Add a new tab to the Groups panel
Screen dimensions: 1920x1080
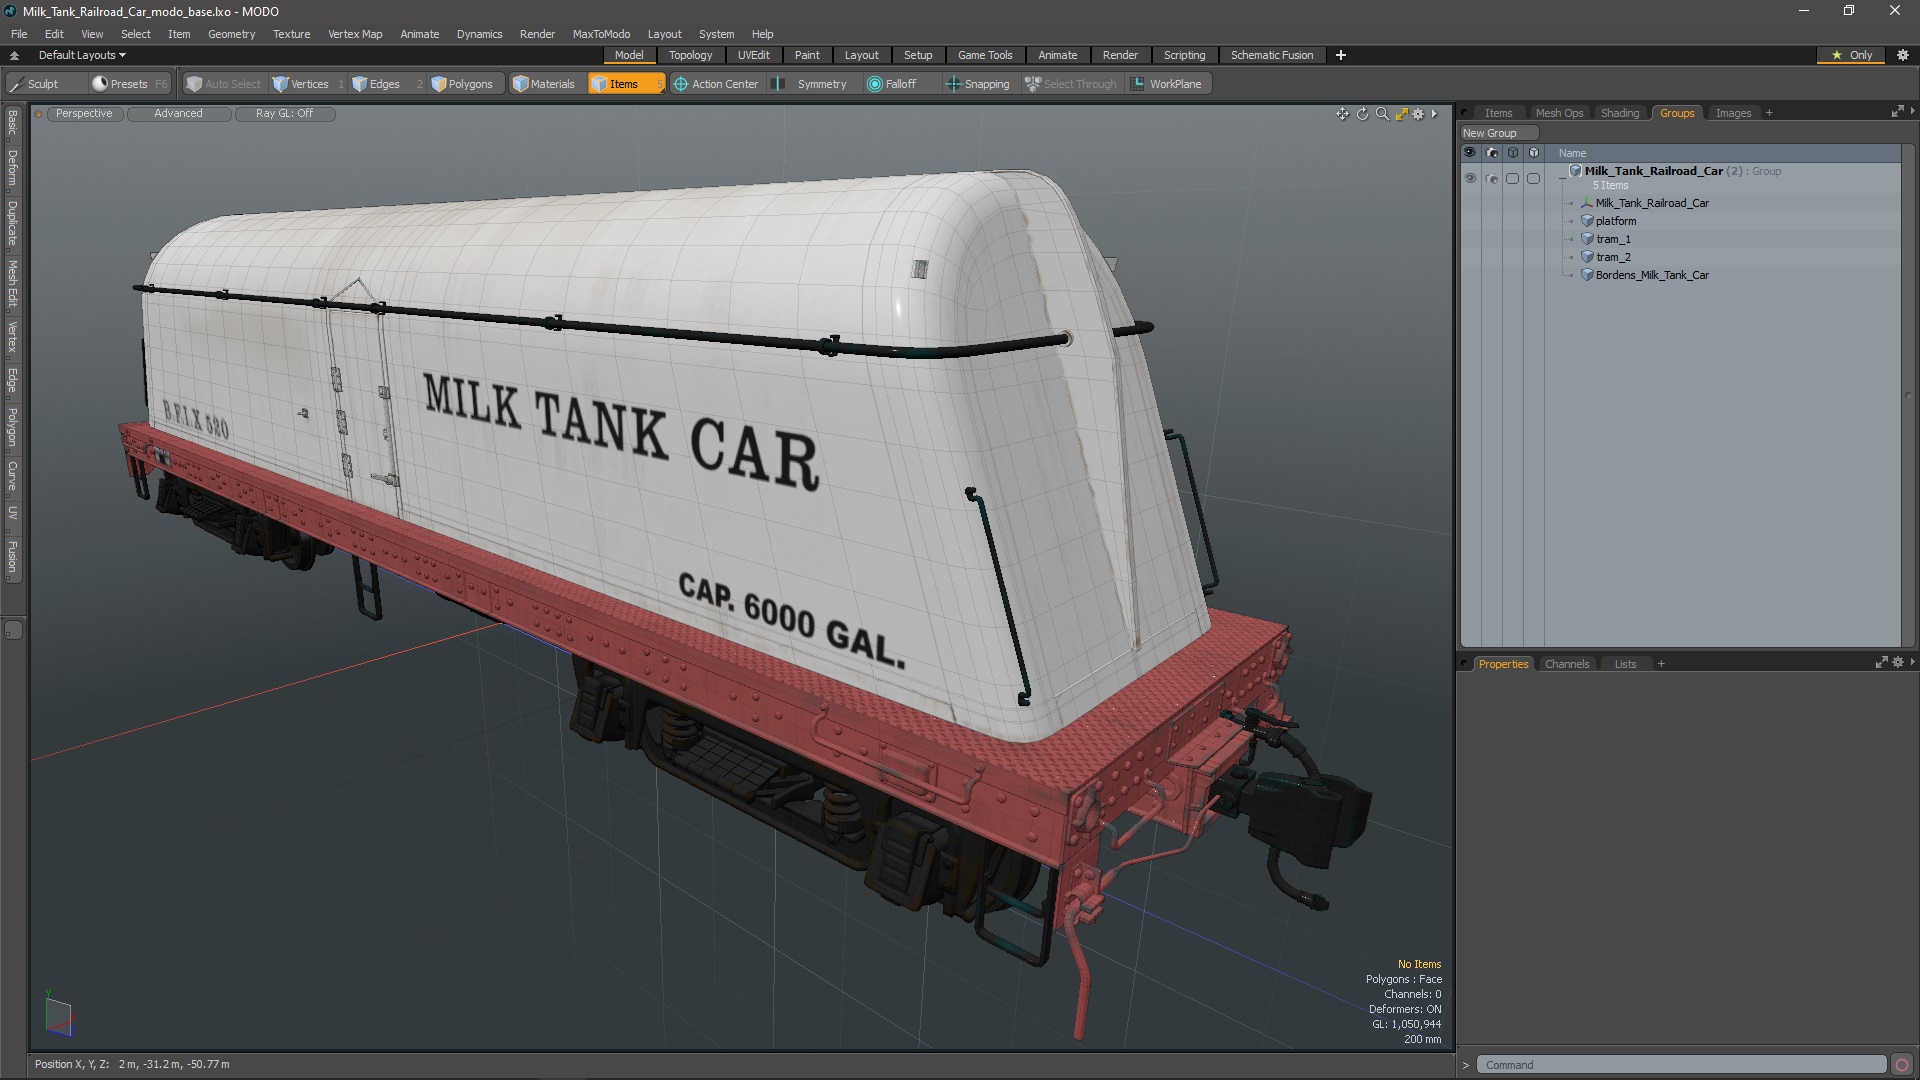pos(1769,113)
